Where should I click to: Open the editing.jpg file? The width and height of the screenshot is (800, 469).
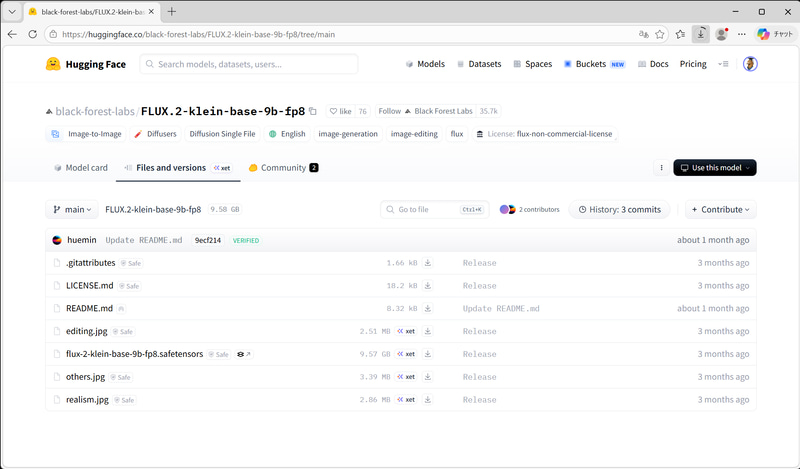[87, 331]
